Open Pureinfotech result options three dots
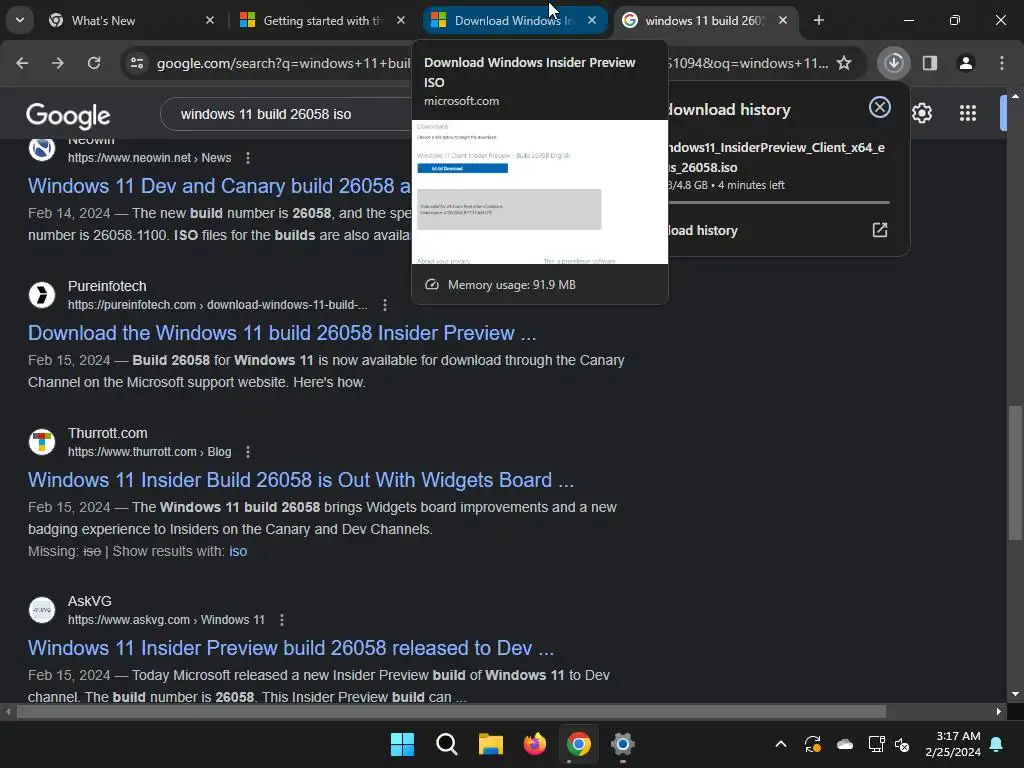Screen dimensions: 1024x768 385,305
